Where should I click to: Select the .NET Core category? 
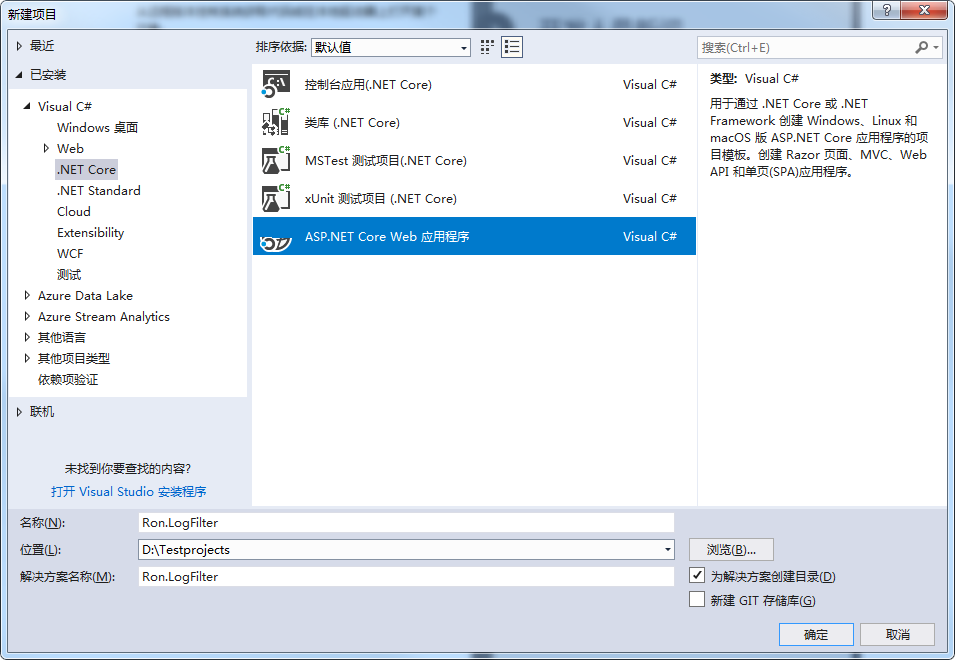(86, 169)
